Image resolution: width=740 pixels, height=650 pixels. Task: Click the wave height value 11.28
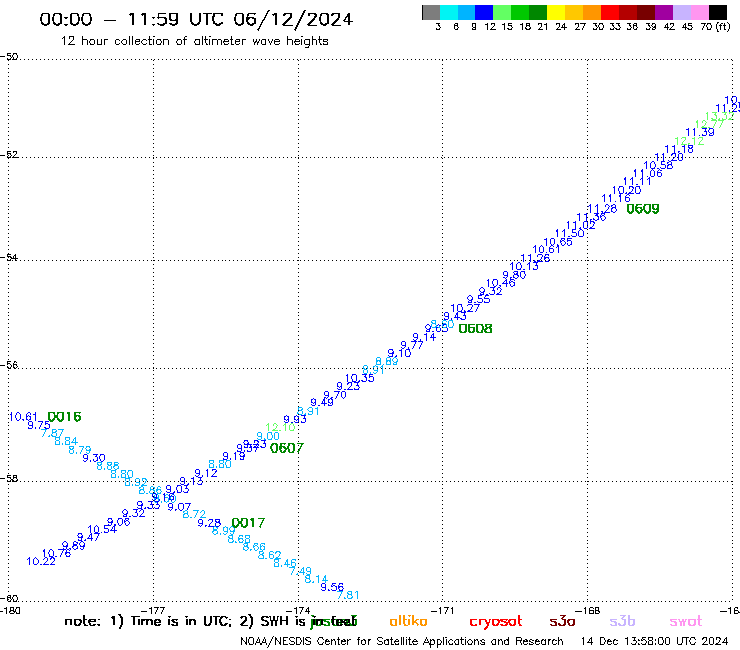[x=602, y=208]
